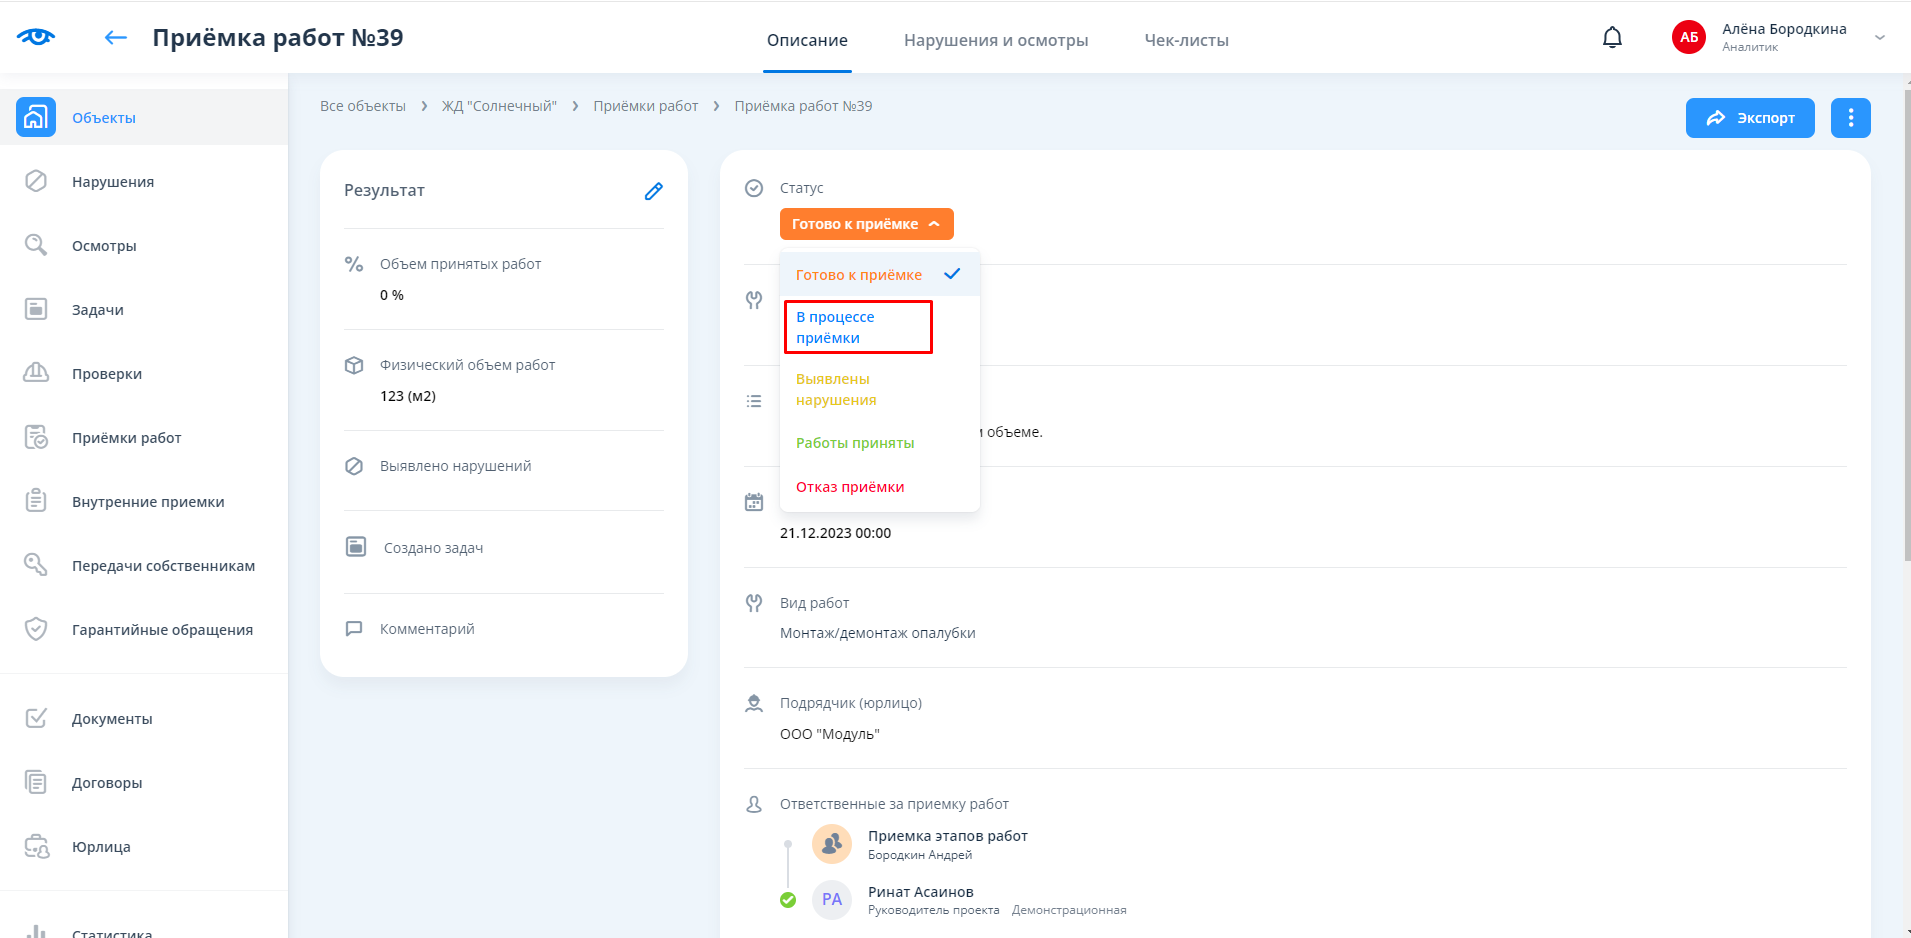Screen dimensions: 1911x938
Task: Open notifications bell icon
Action: [x=1612, y=38]
